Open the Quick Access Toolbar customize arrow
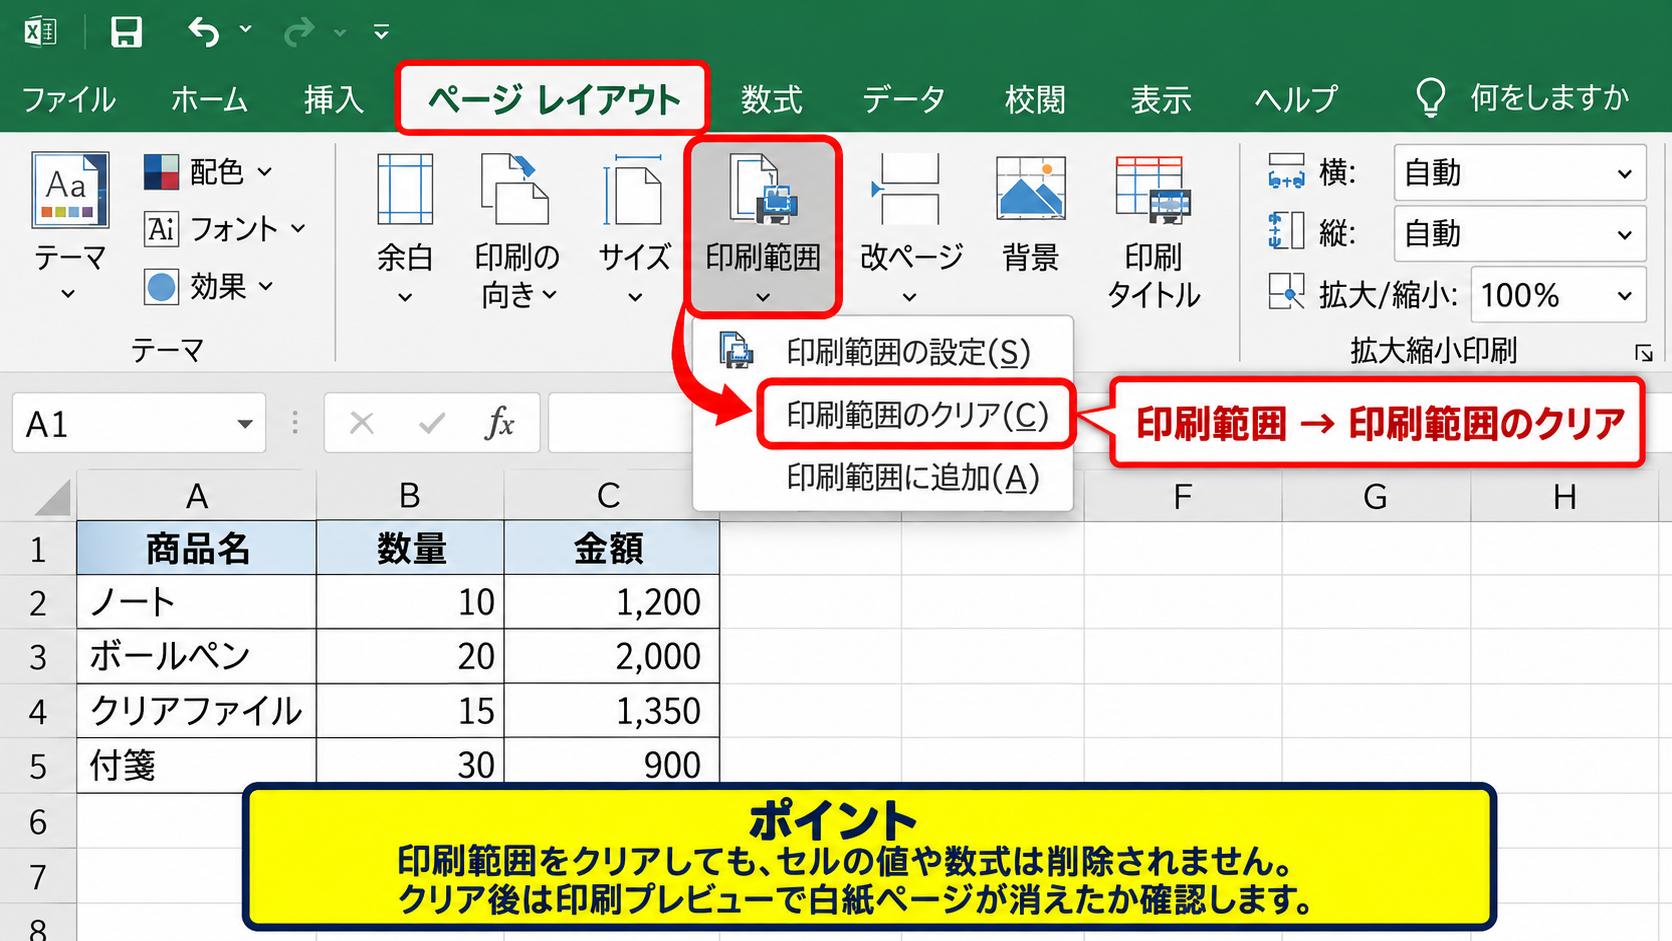Image resolution: width=1672 pixels, height=941 pixels. pos(381,33)
